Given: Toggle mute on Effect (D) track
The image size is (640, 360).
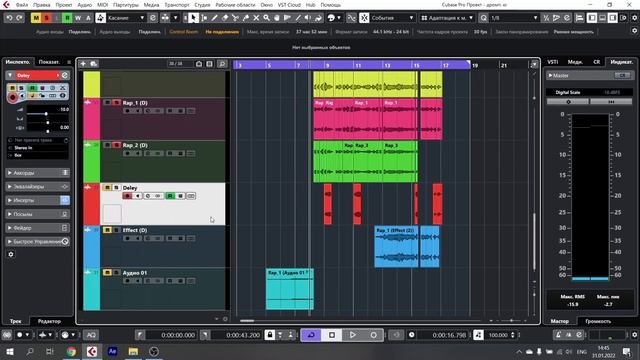Looking at the screenshot, I should click(x=107, y=230).
